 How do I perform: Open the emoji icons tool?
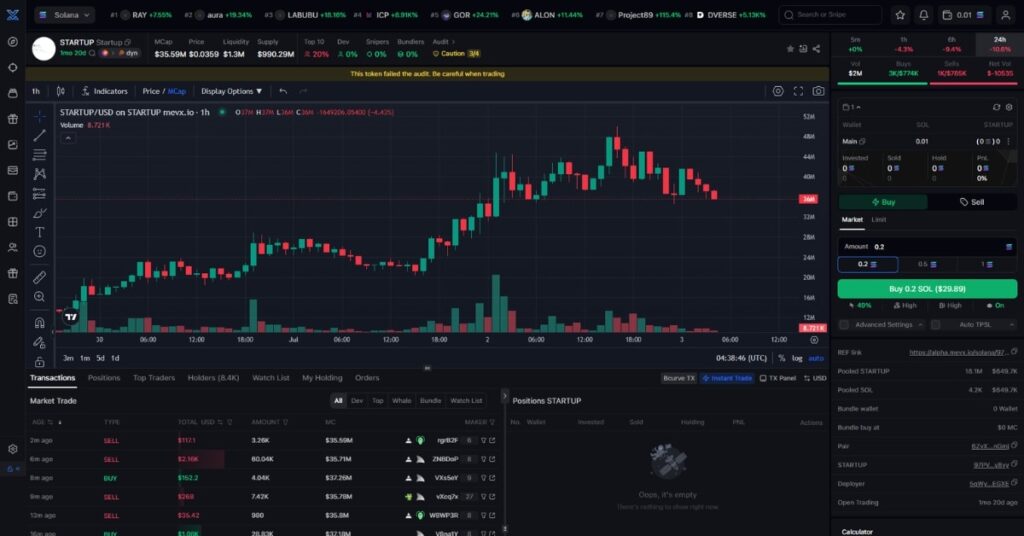tap(40, 251)
